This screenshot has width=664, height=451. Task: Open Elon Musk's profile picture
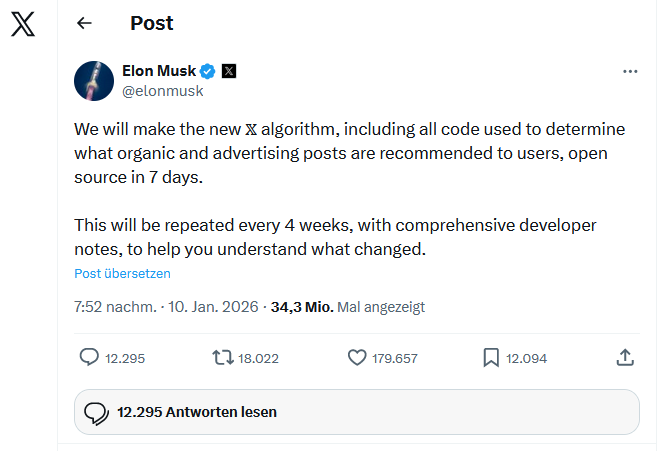[x=93, y=80]
